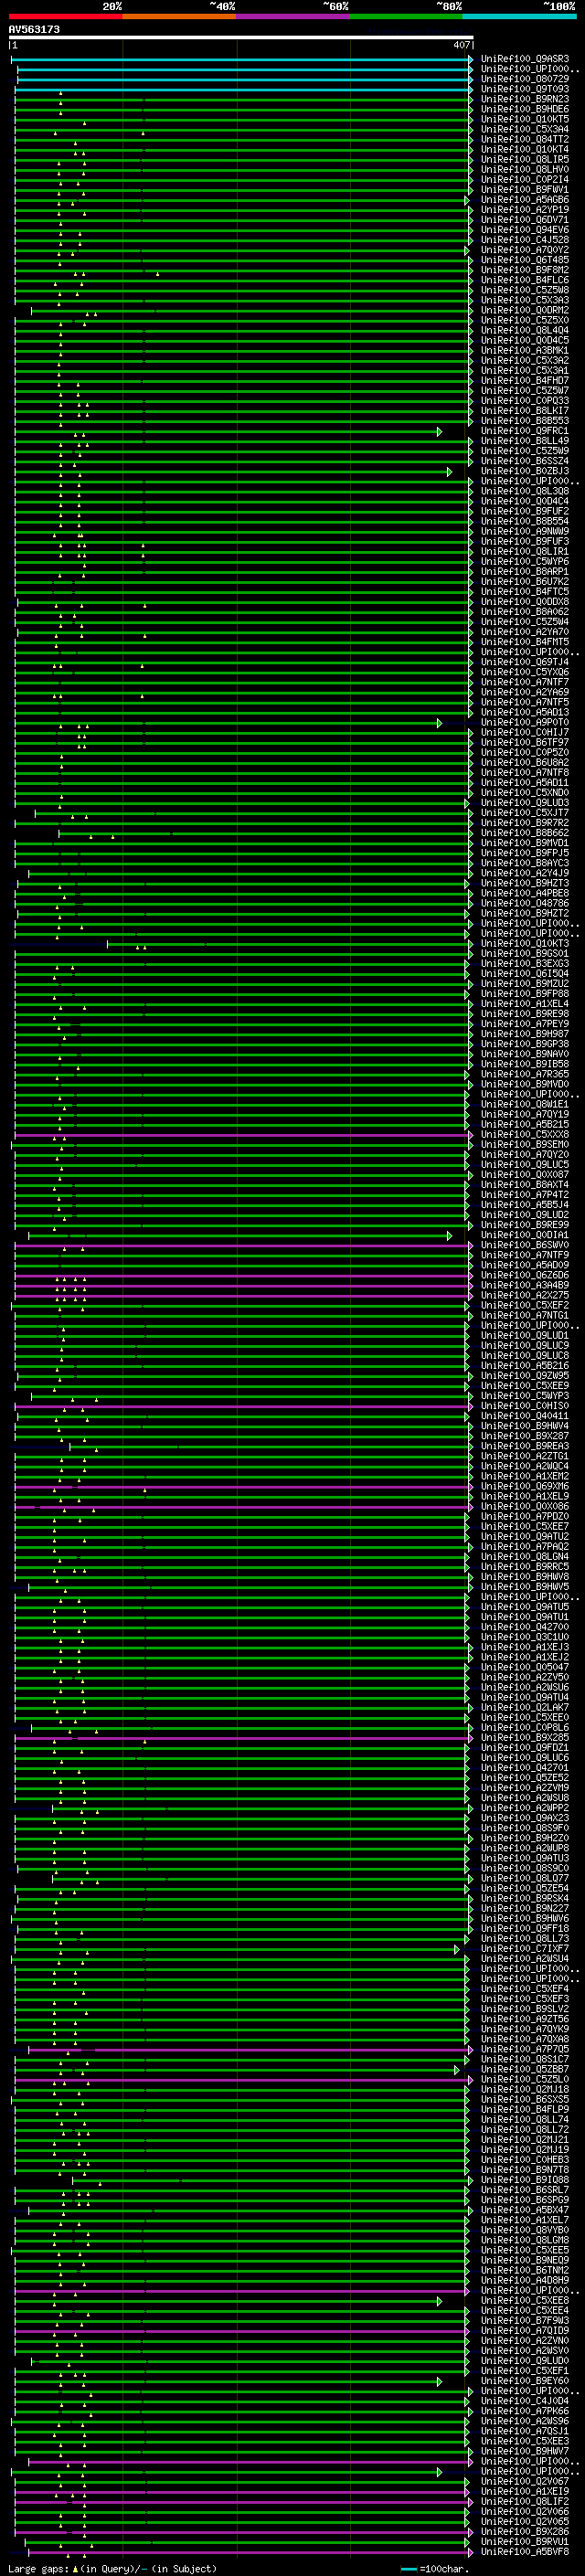Viewport: 585px width, 2576px height.
Task: Select the UniRef100_Q8VYB0 label
Action: pos(525,2229)
